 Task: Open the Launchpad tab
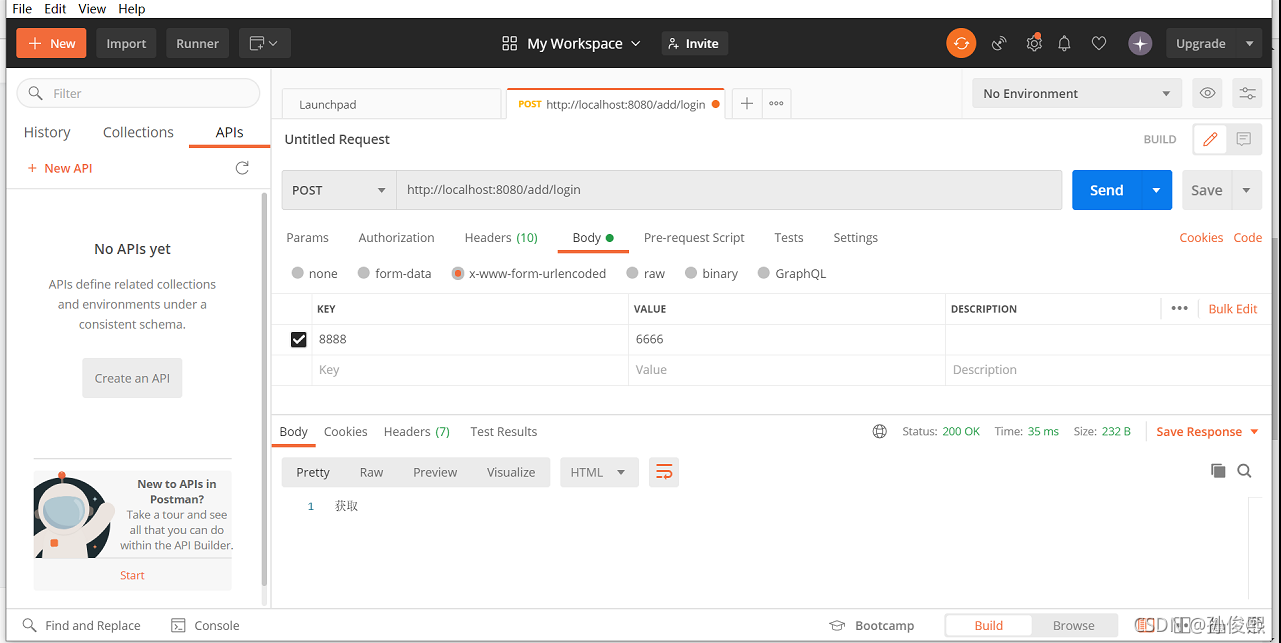(391, 104)
